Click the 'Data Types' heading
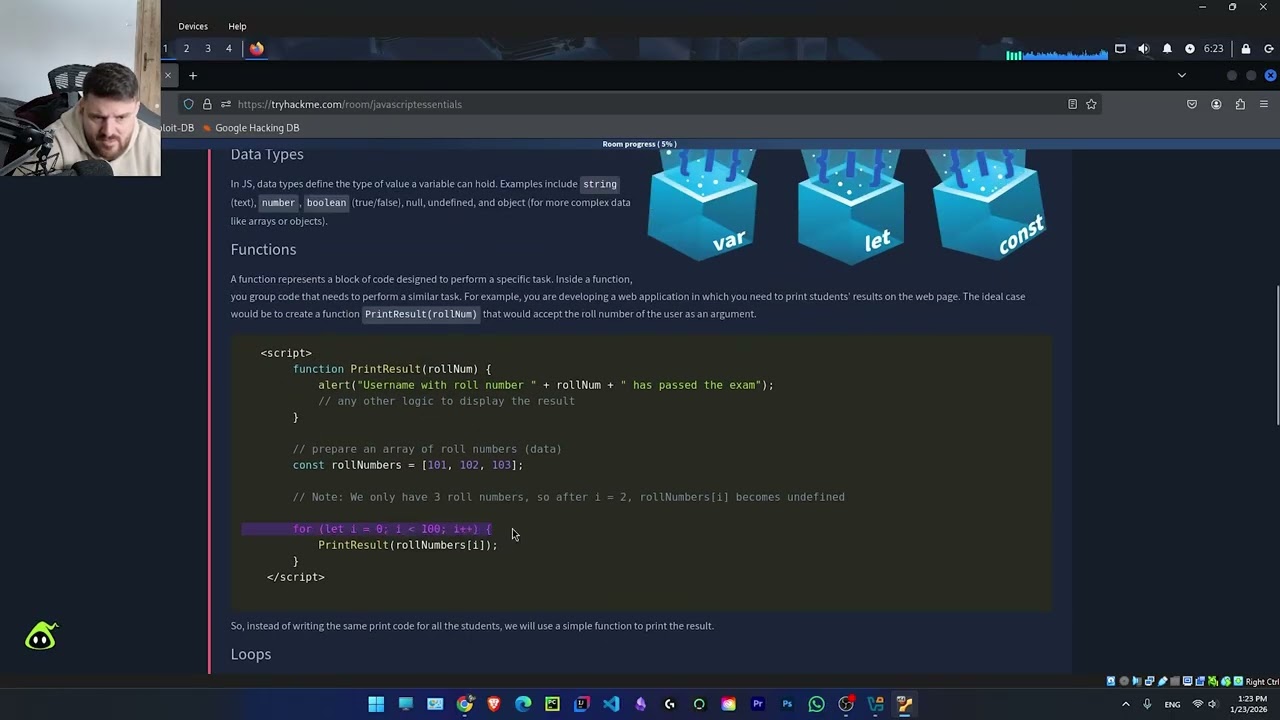Screen dimensions: 1280x720 [267, 154]
